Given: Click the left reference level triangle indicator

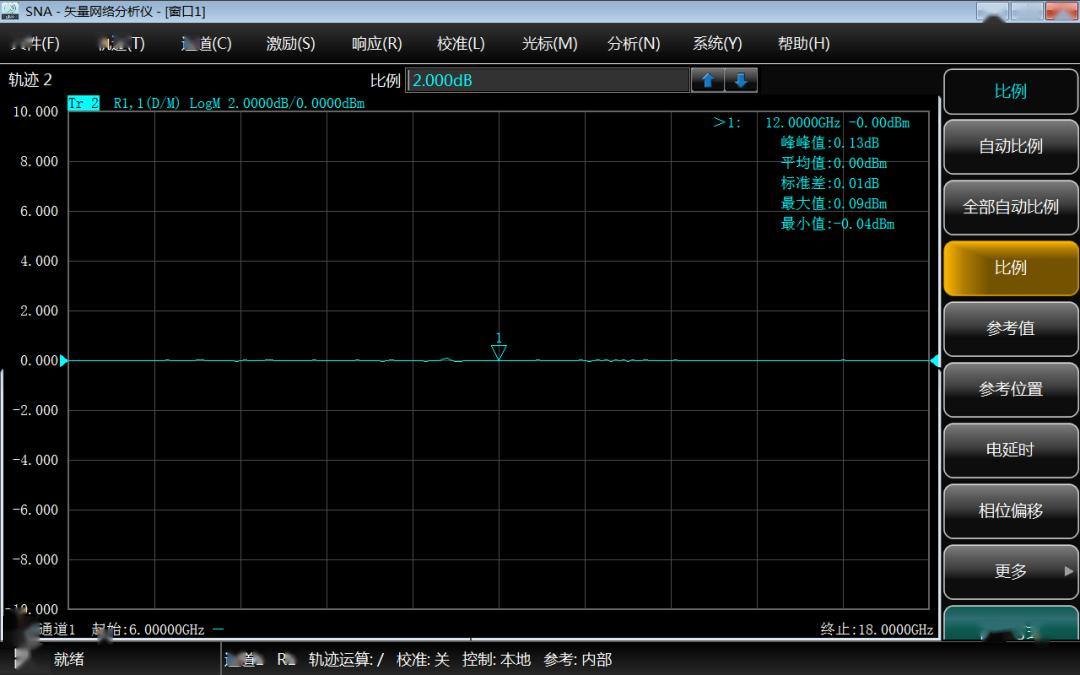Looking at the screenshot, I should click(64, 360).
